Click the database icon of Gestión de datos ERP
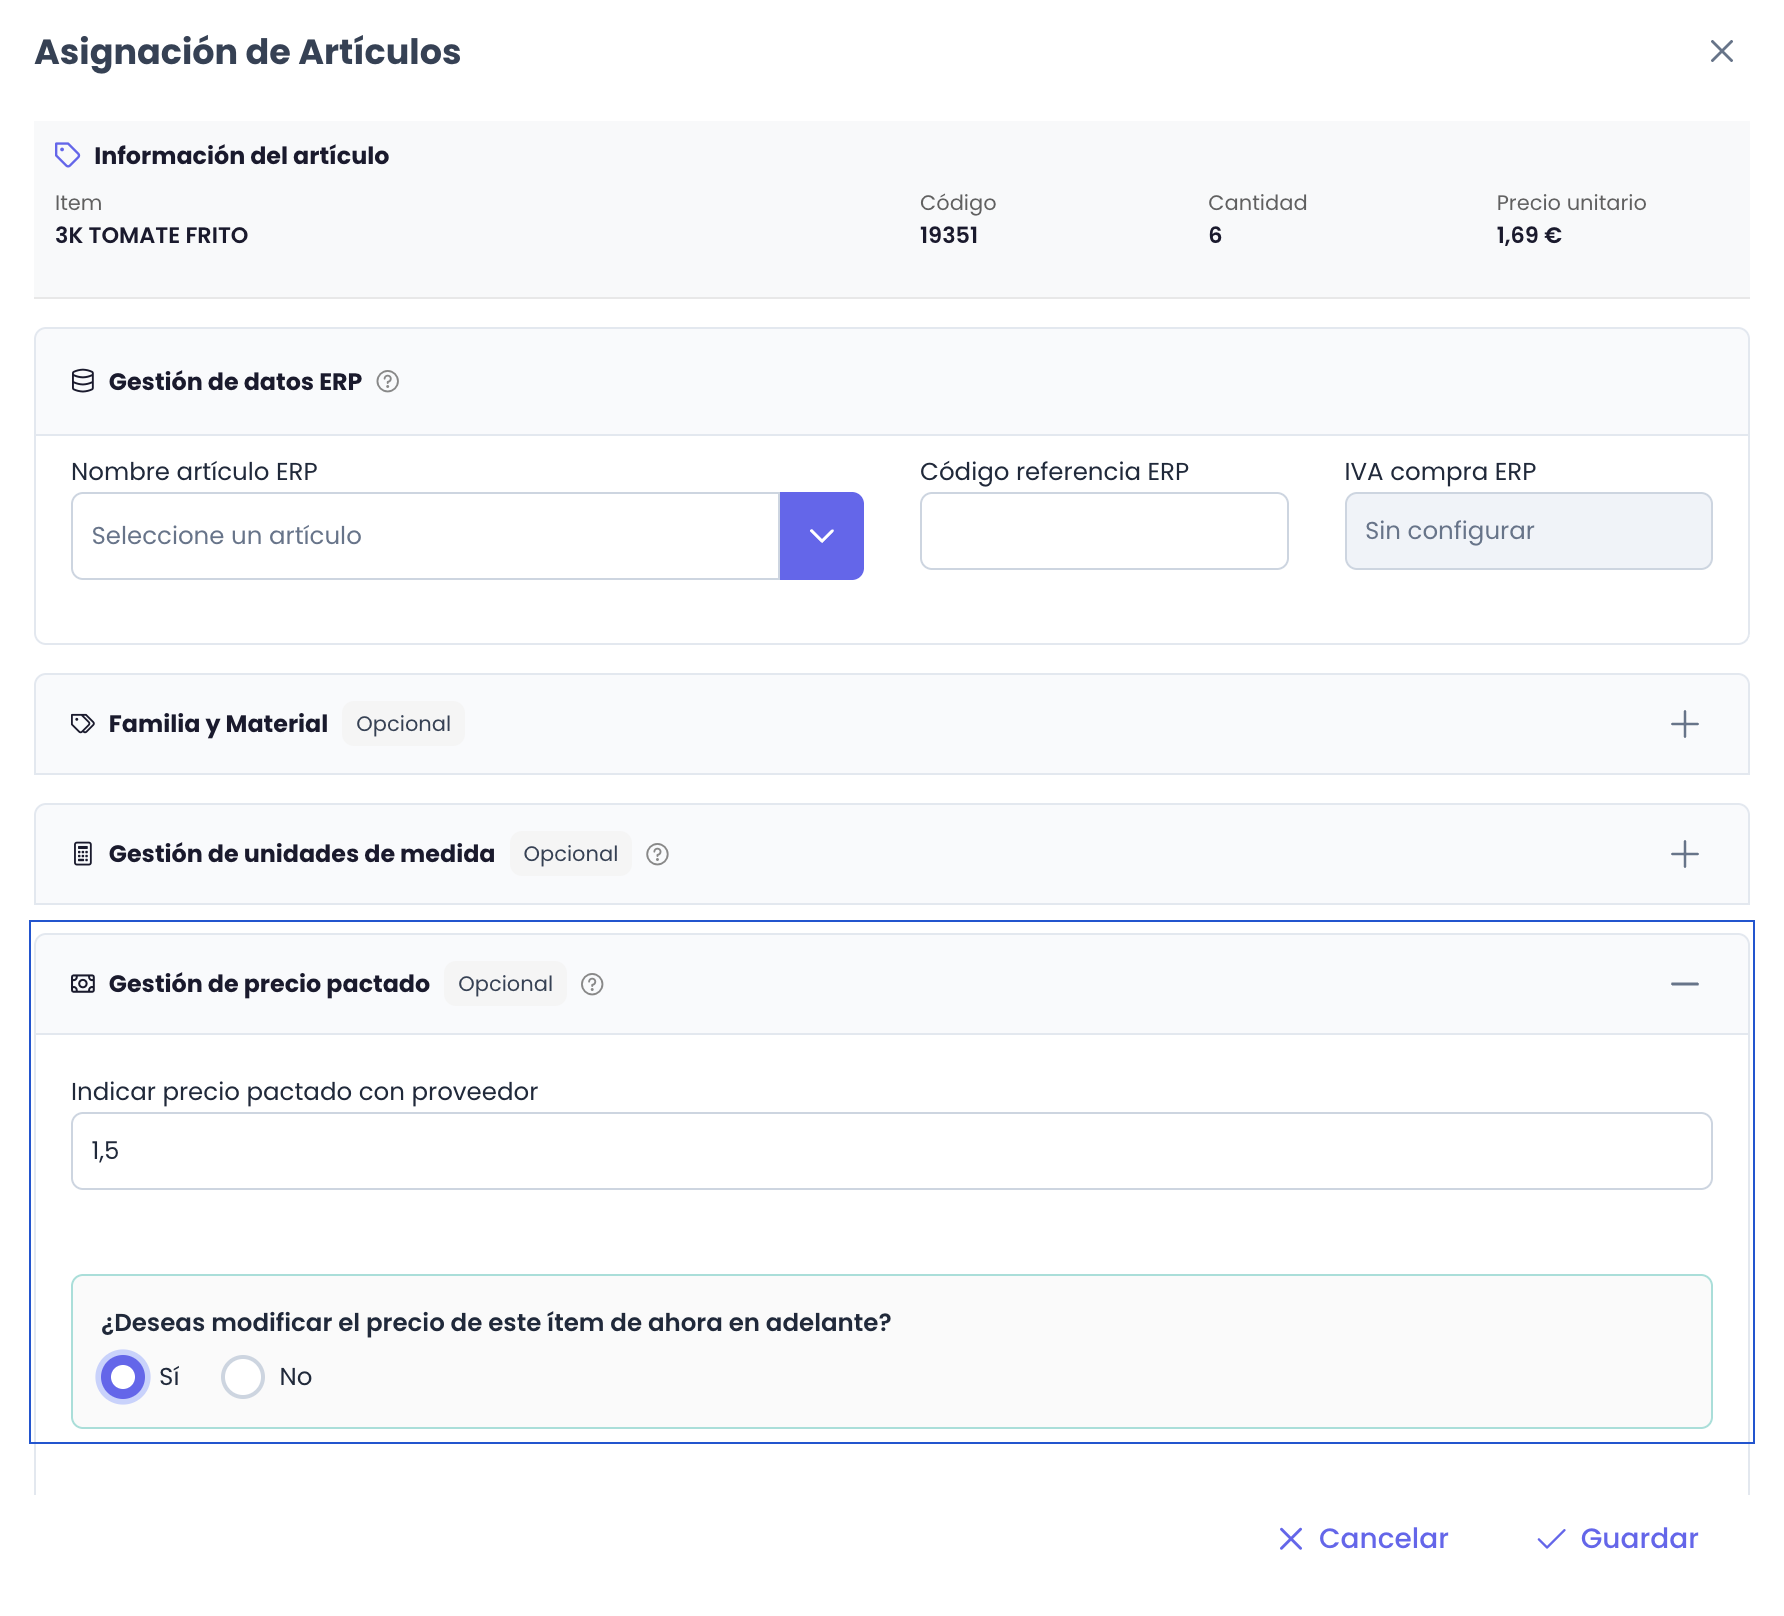Image resolution: width=1784 pixels, height=1616 pixels. pyautogui.click(x=83, y=382)
